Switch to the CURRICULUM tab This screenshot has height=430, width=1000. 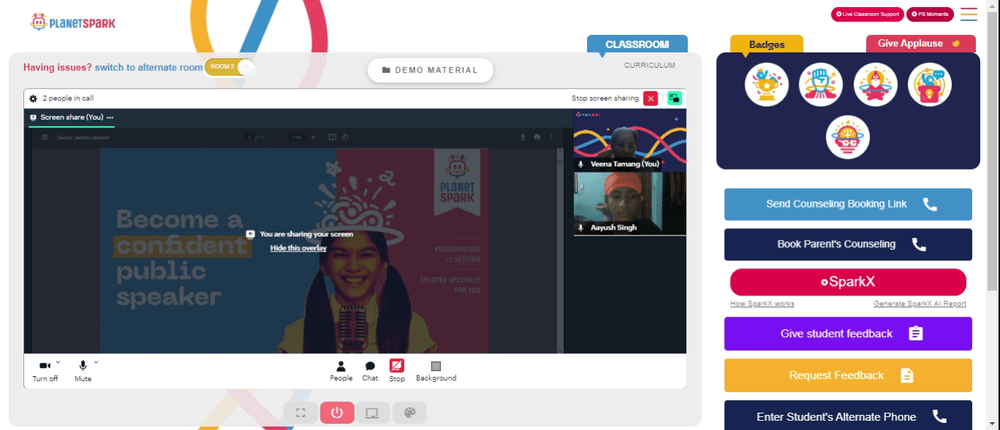pyautogui.click(x=649, y=65)
